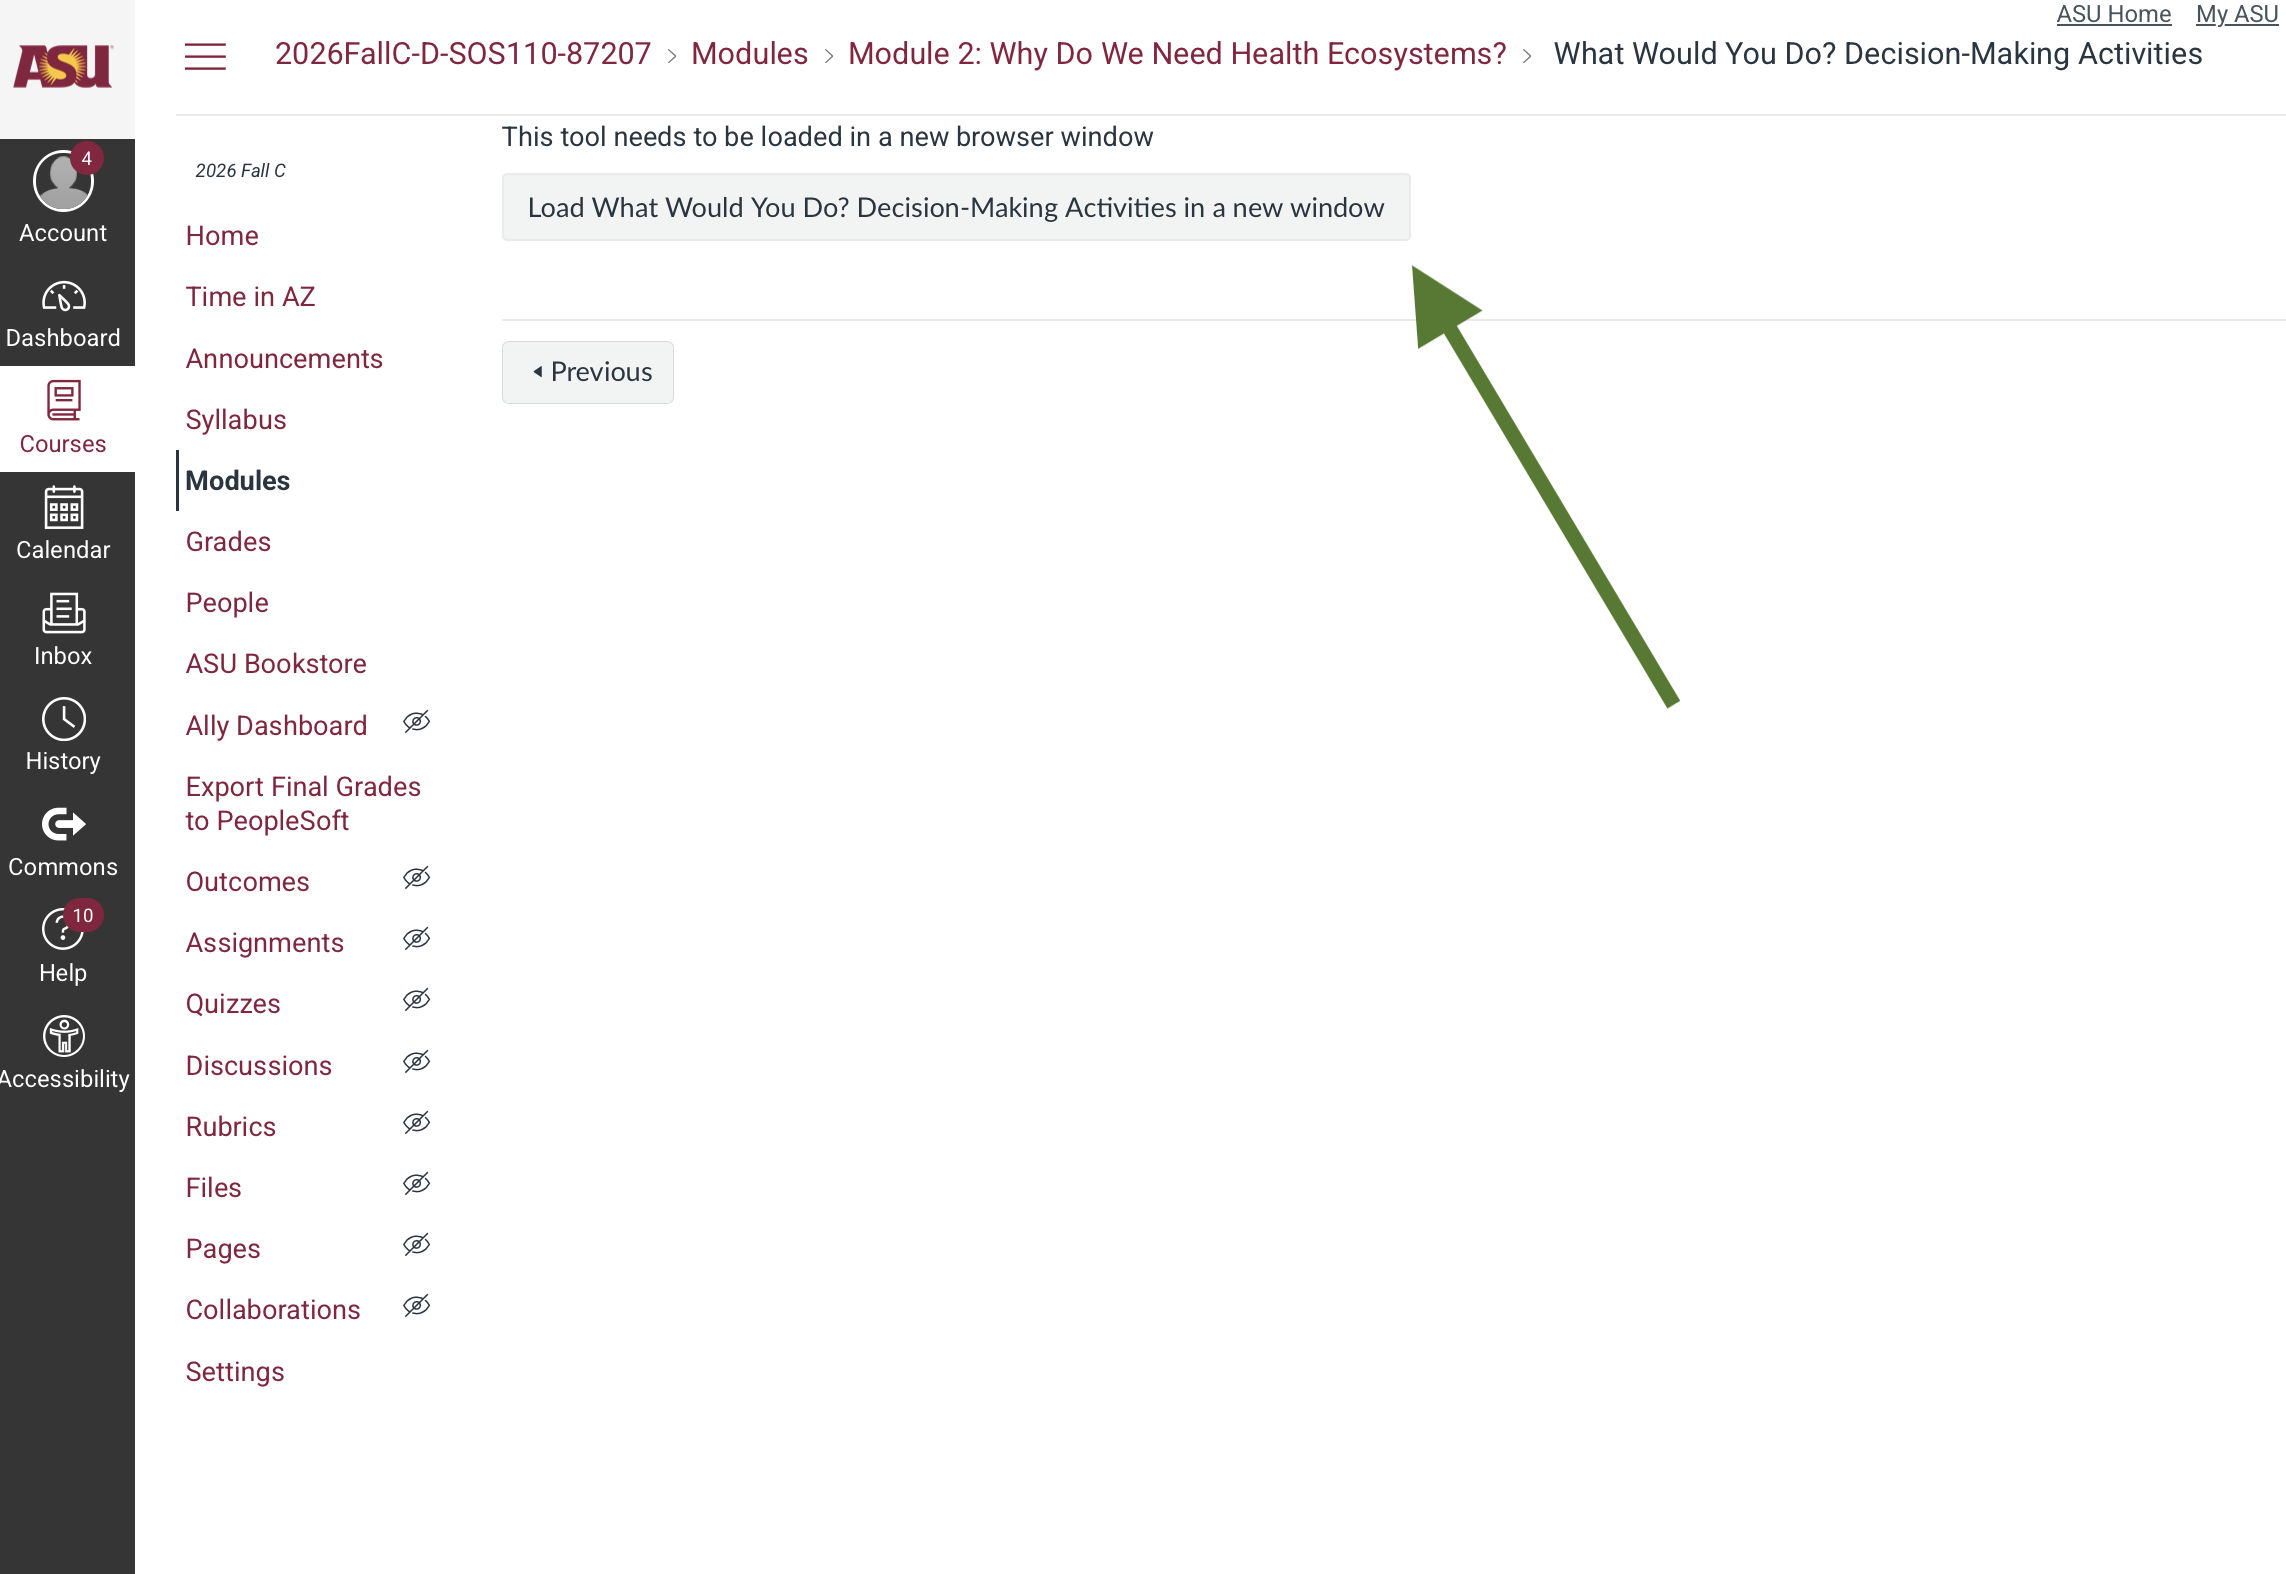Screen dimensions: 2286x1574
Task: Open the Inbox icon
Action: point(63,613)
